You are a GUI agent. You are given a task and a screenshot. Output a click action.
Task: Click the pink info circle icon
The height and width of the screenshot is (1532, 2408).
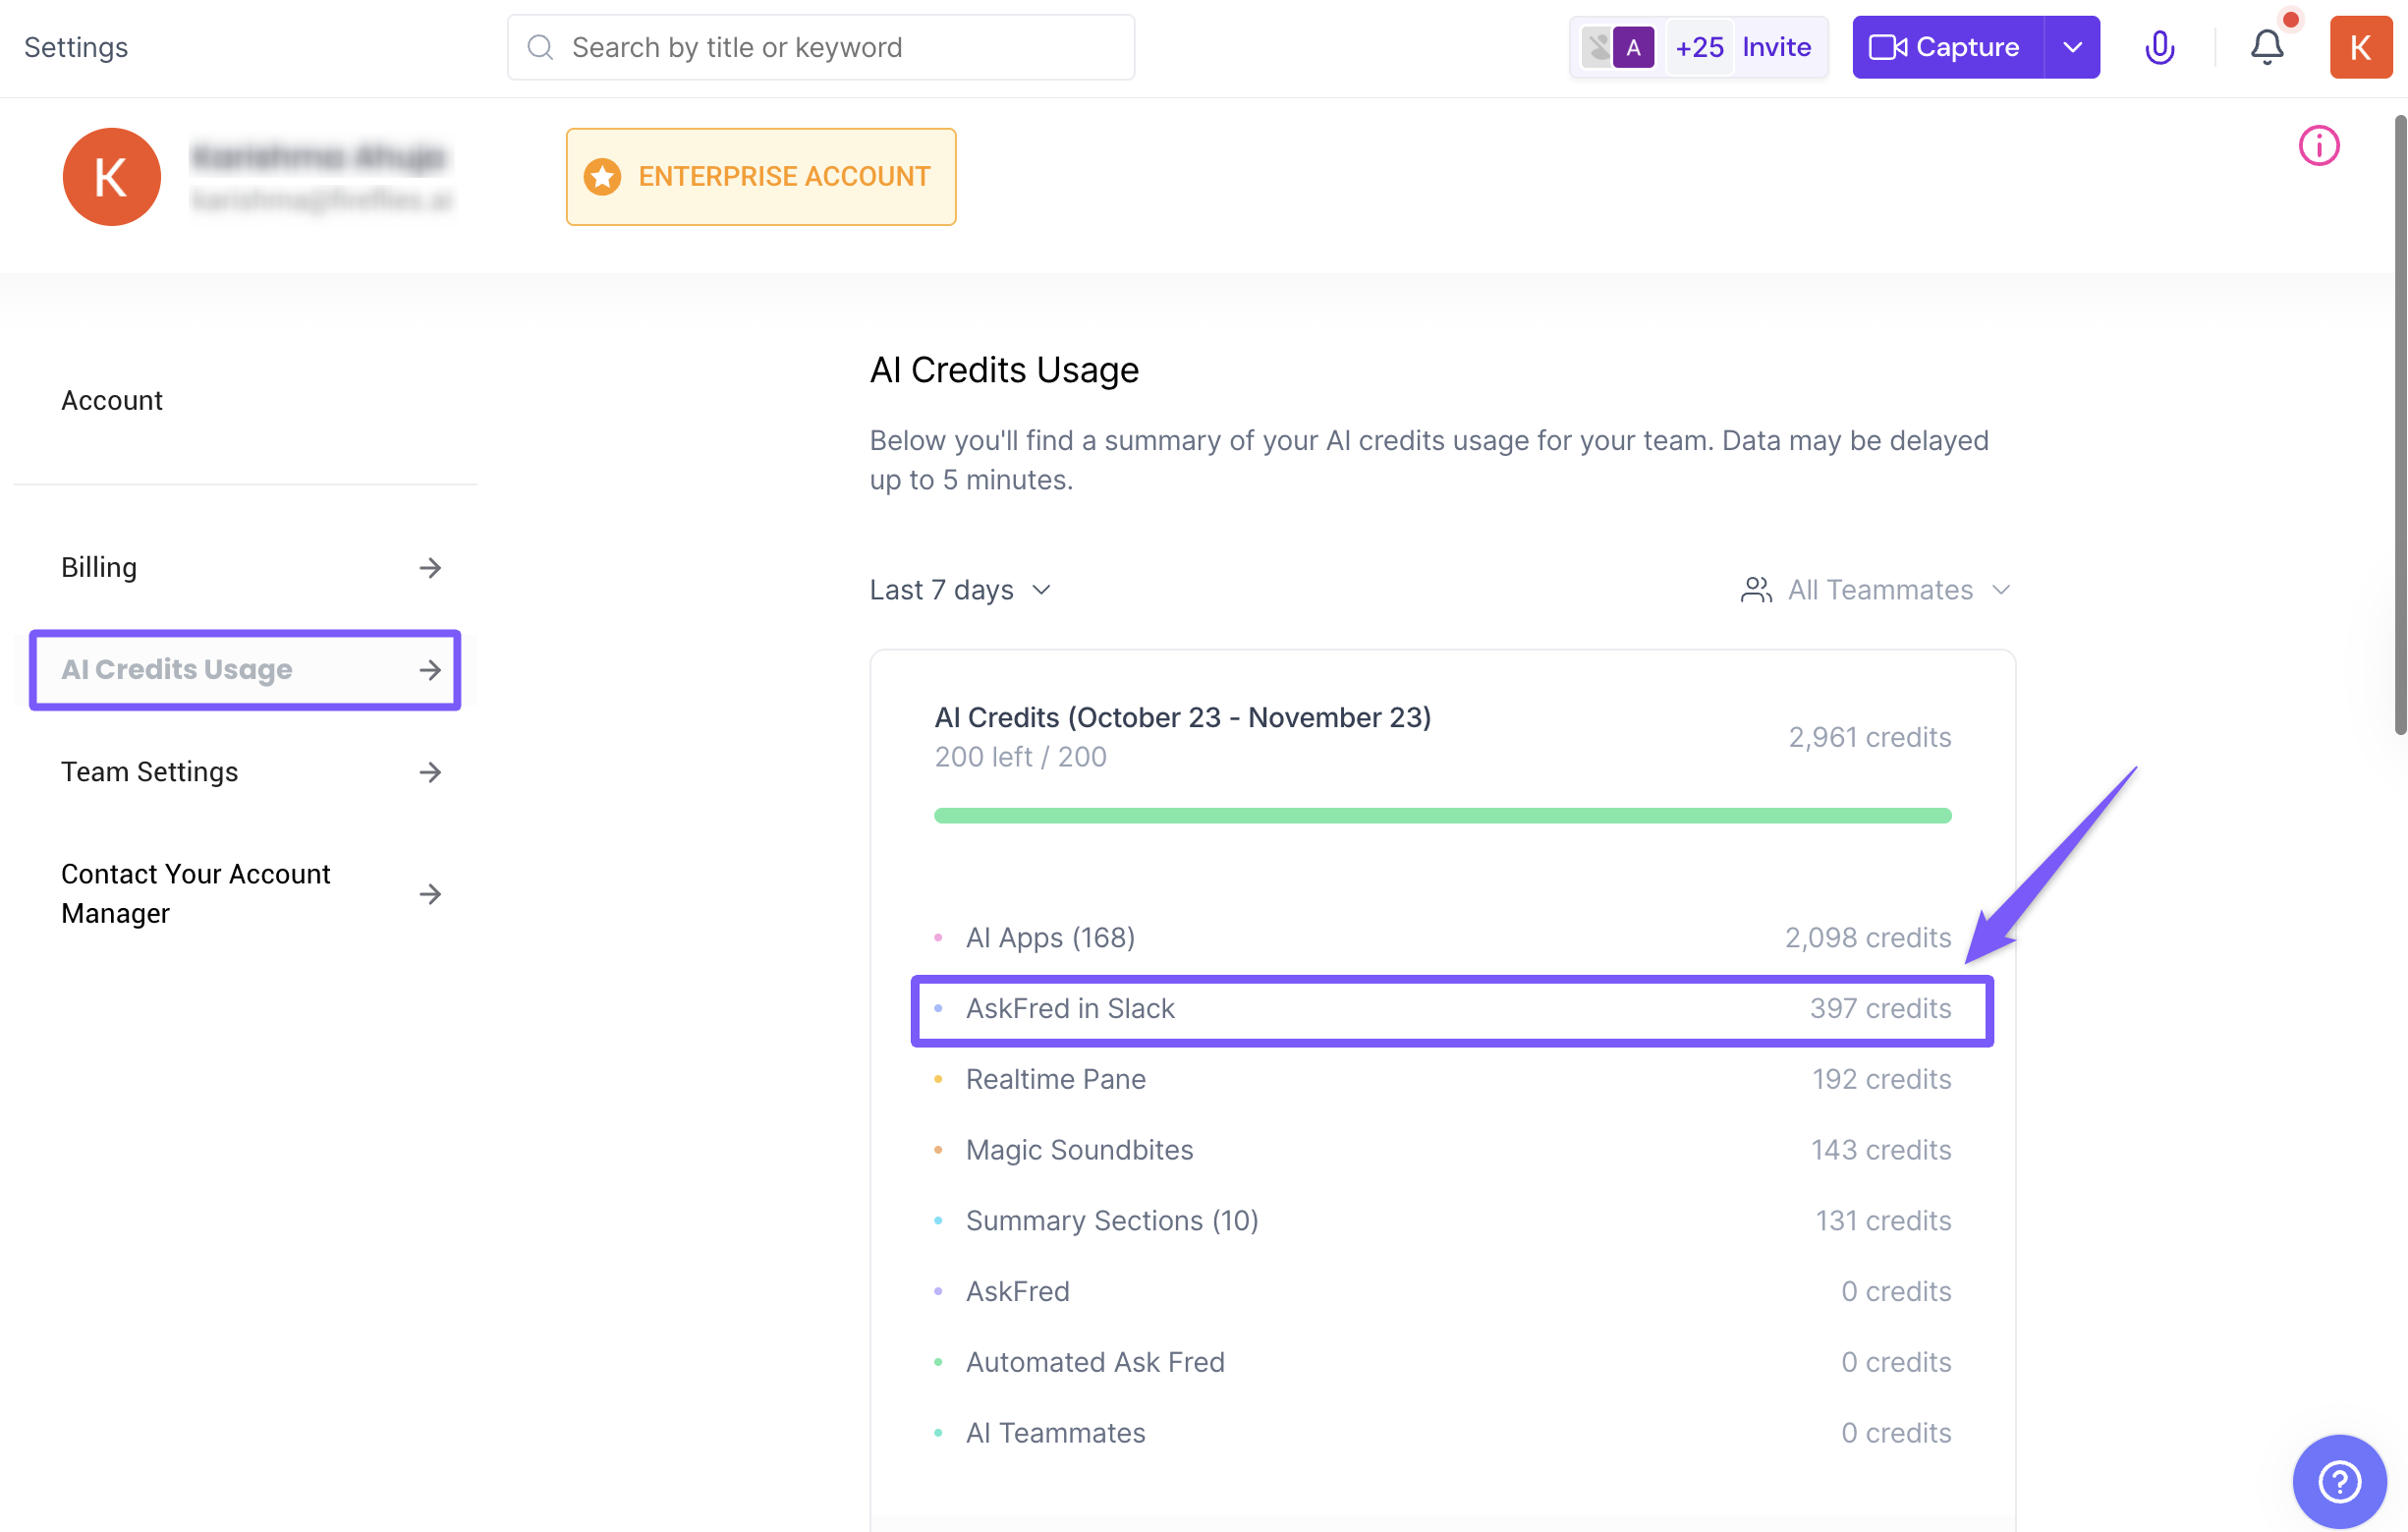pyautogui.click(x=2318, y=146)
